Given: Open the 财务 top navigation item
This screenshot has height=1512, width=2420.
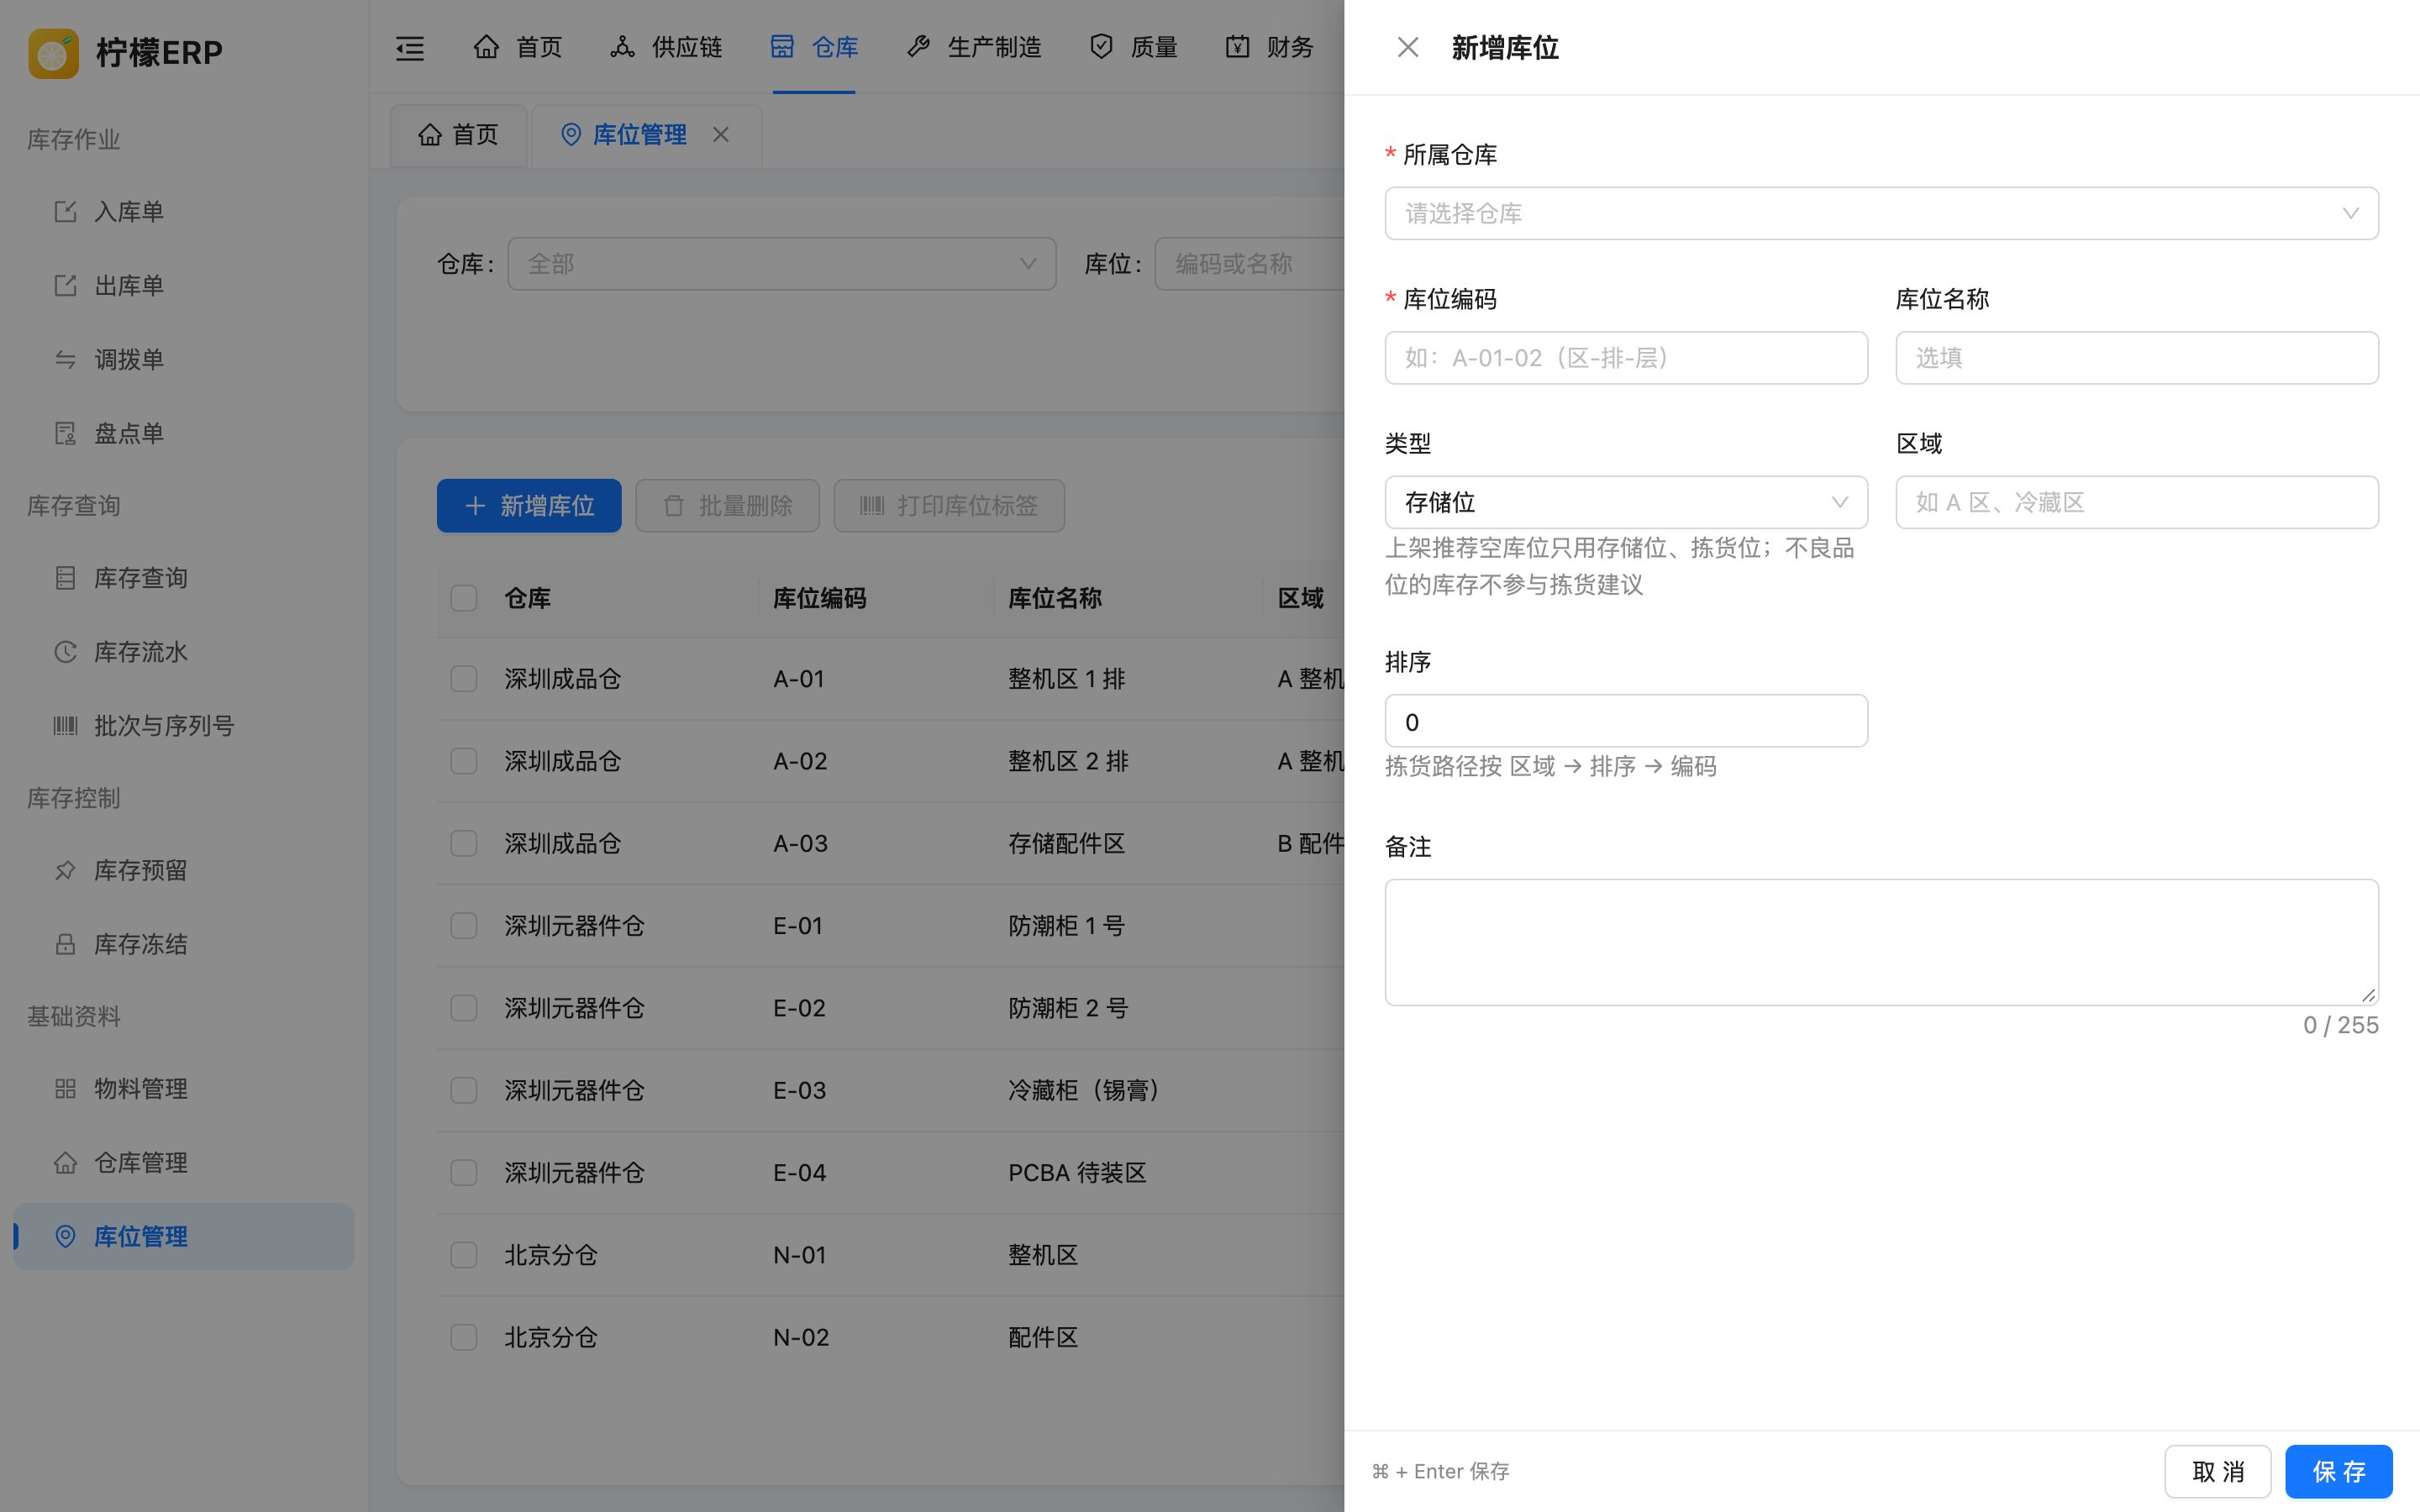Looking at the screenshot, I should [x=1269, y=47].
